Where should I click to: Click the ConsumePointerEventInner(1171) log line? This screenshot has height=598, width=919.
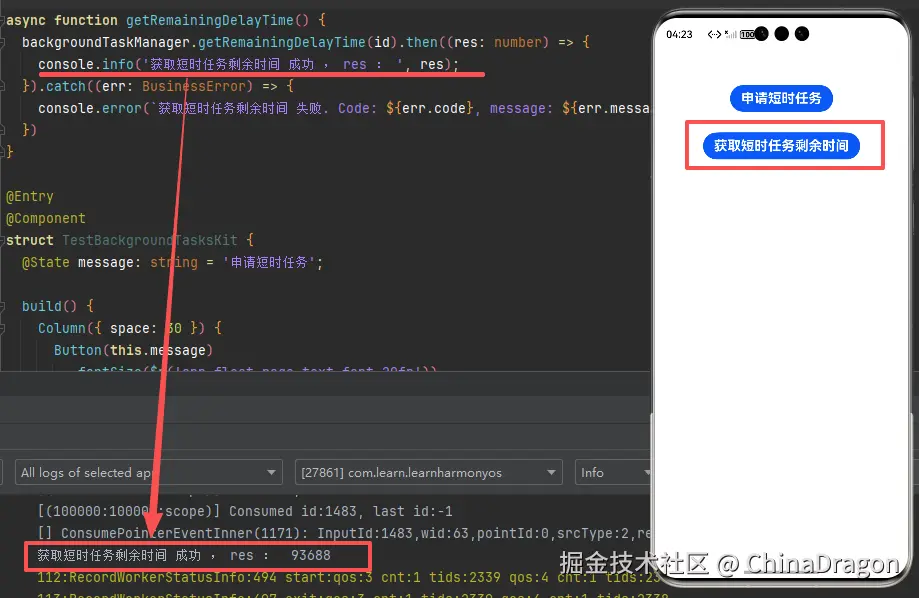344,533
